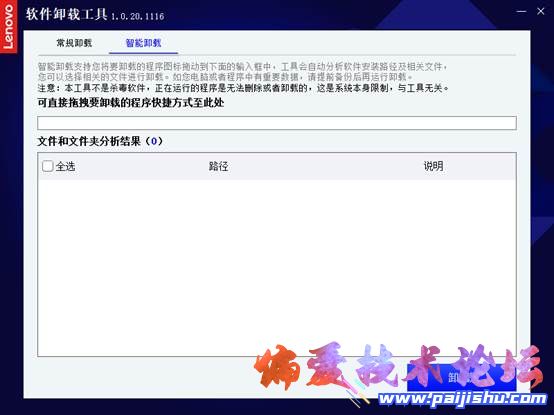Click the blue 卸载 button

coord(462,377)
